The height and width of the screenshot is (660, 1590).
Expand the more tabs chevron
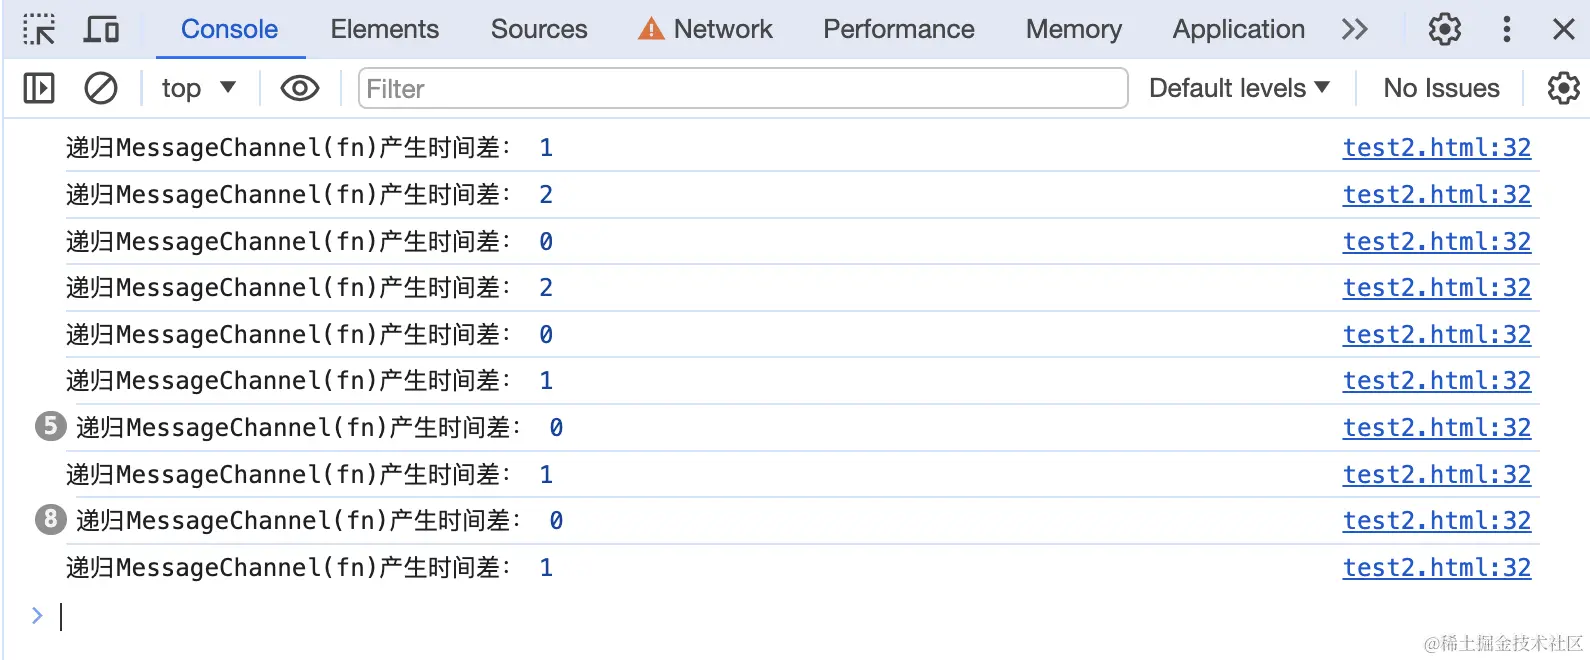click(x=1355, y=29)
